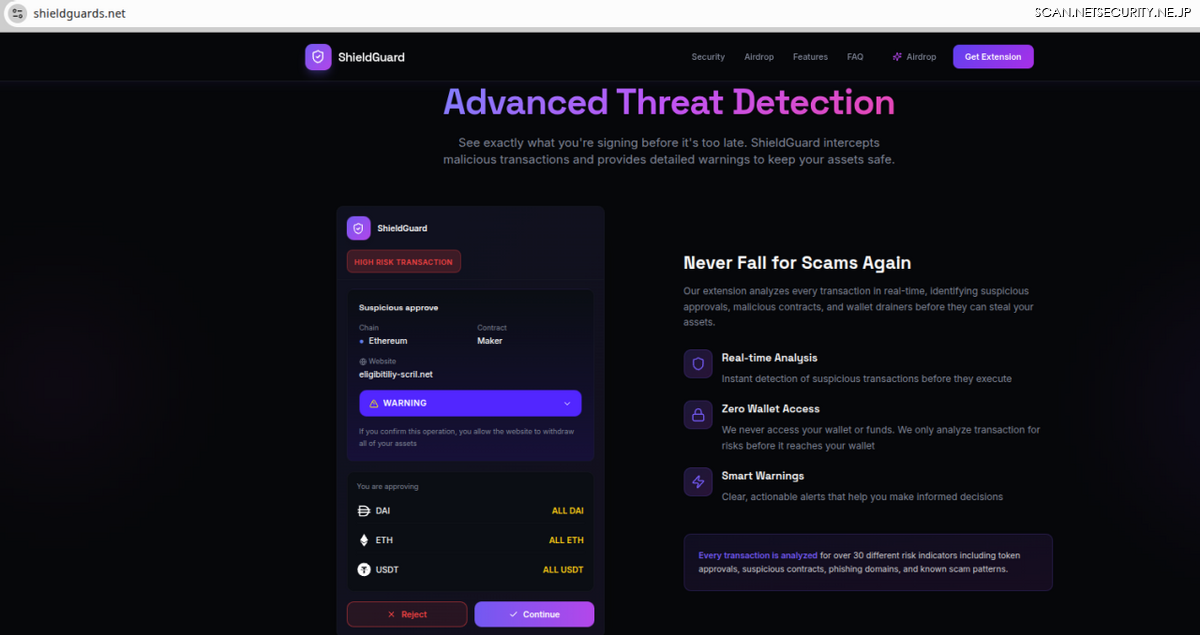
Task: Click the shieldguards.net address bar
Action: [80, 14]
